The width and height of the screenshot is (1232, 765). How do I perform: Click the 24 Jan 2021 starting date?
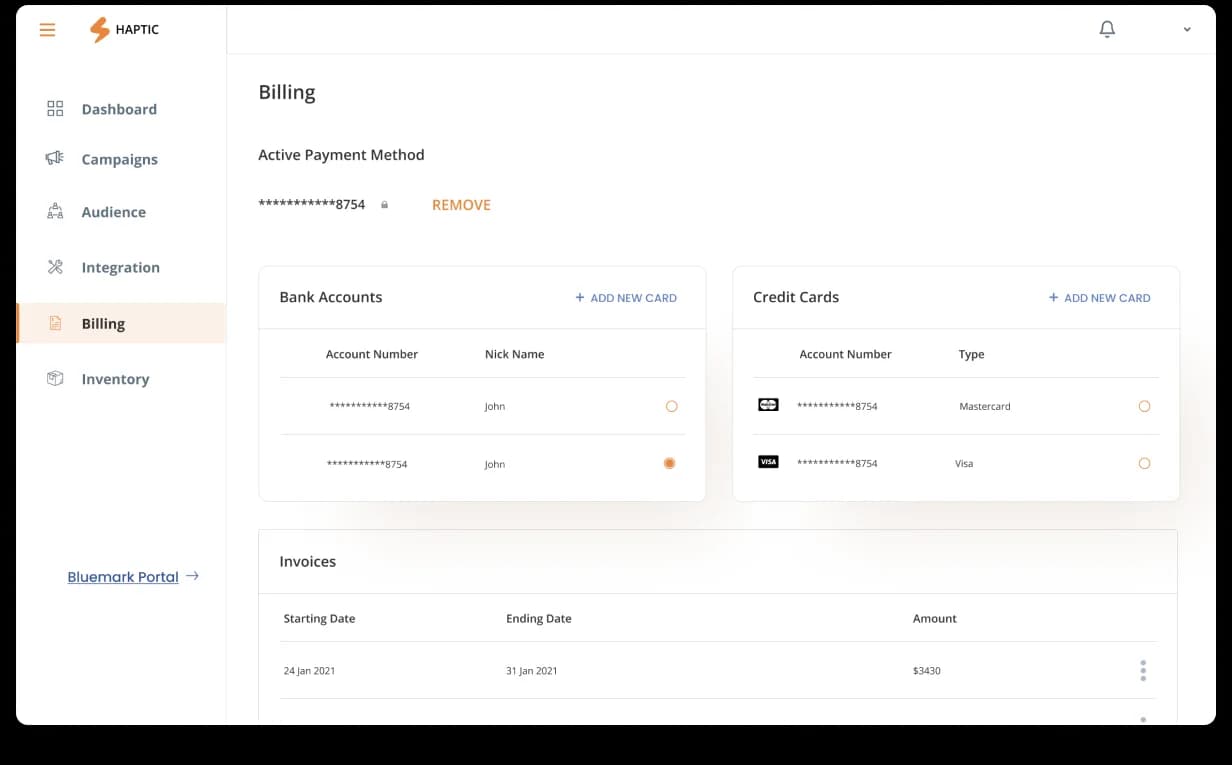[x=309, y=671]
